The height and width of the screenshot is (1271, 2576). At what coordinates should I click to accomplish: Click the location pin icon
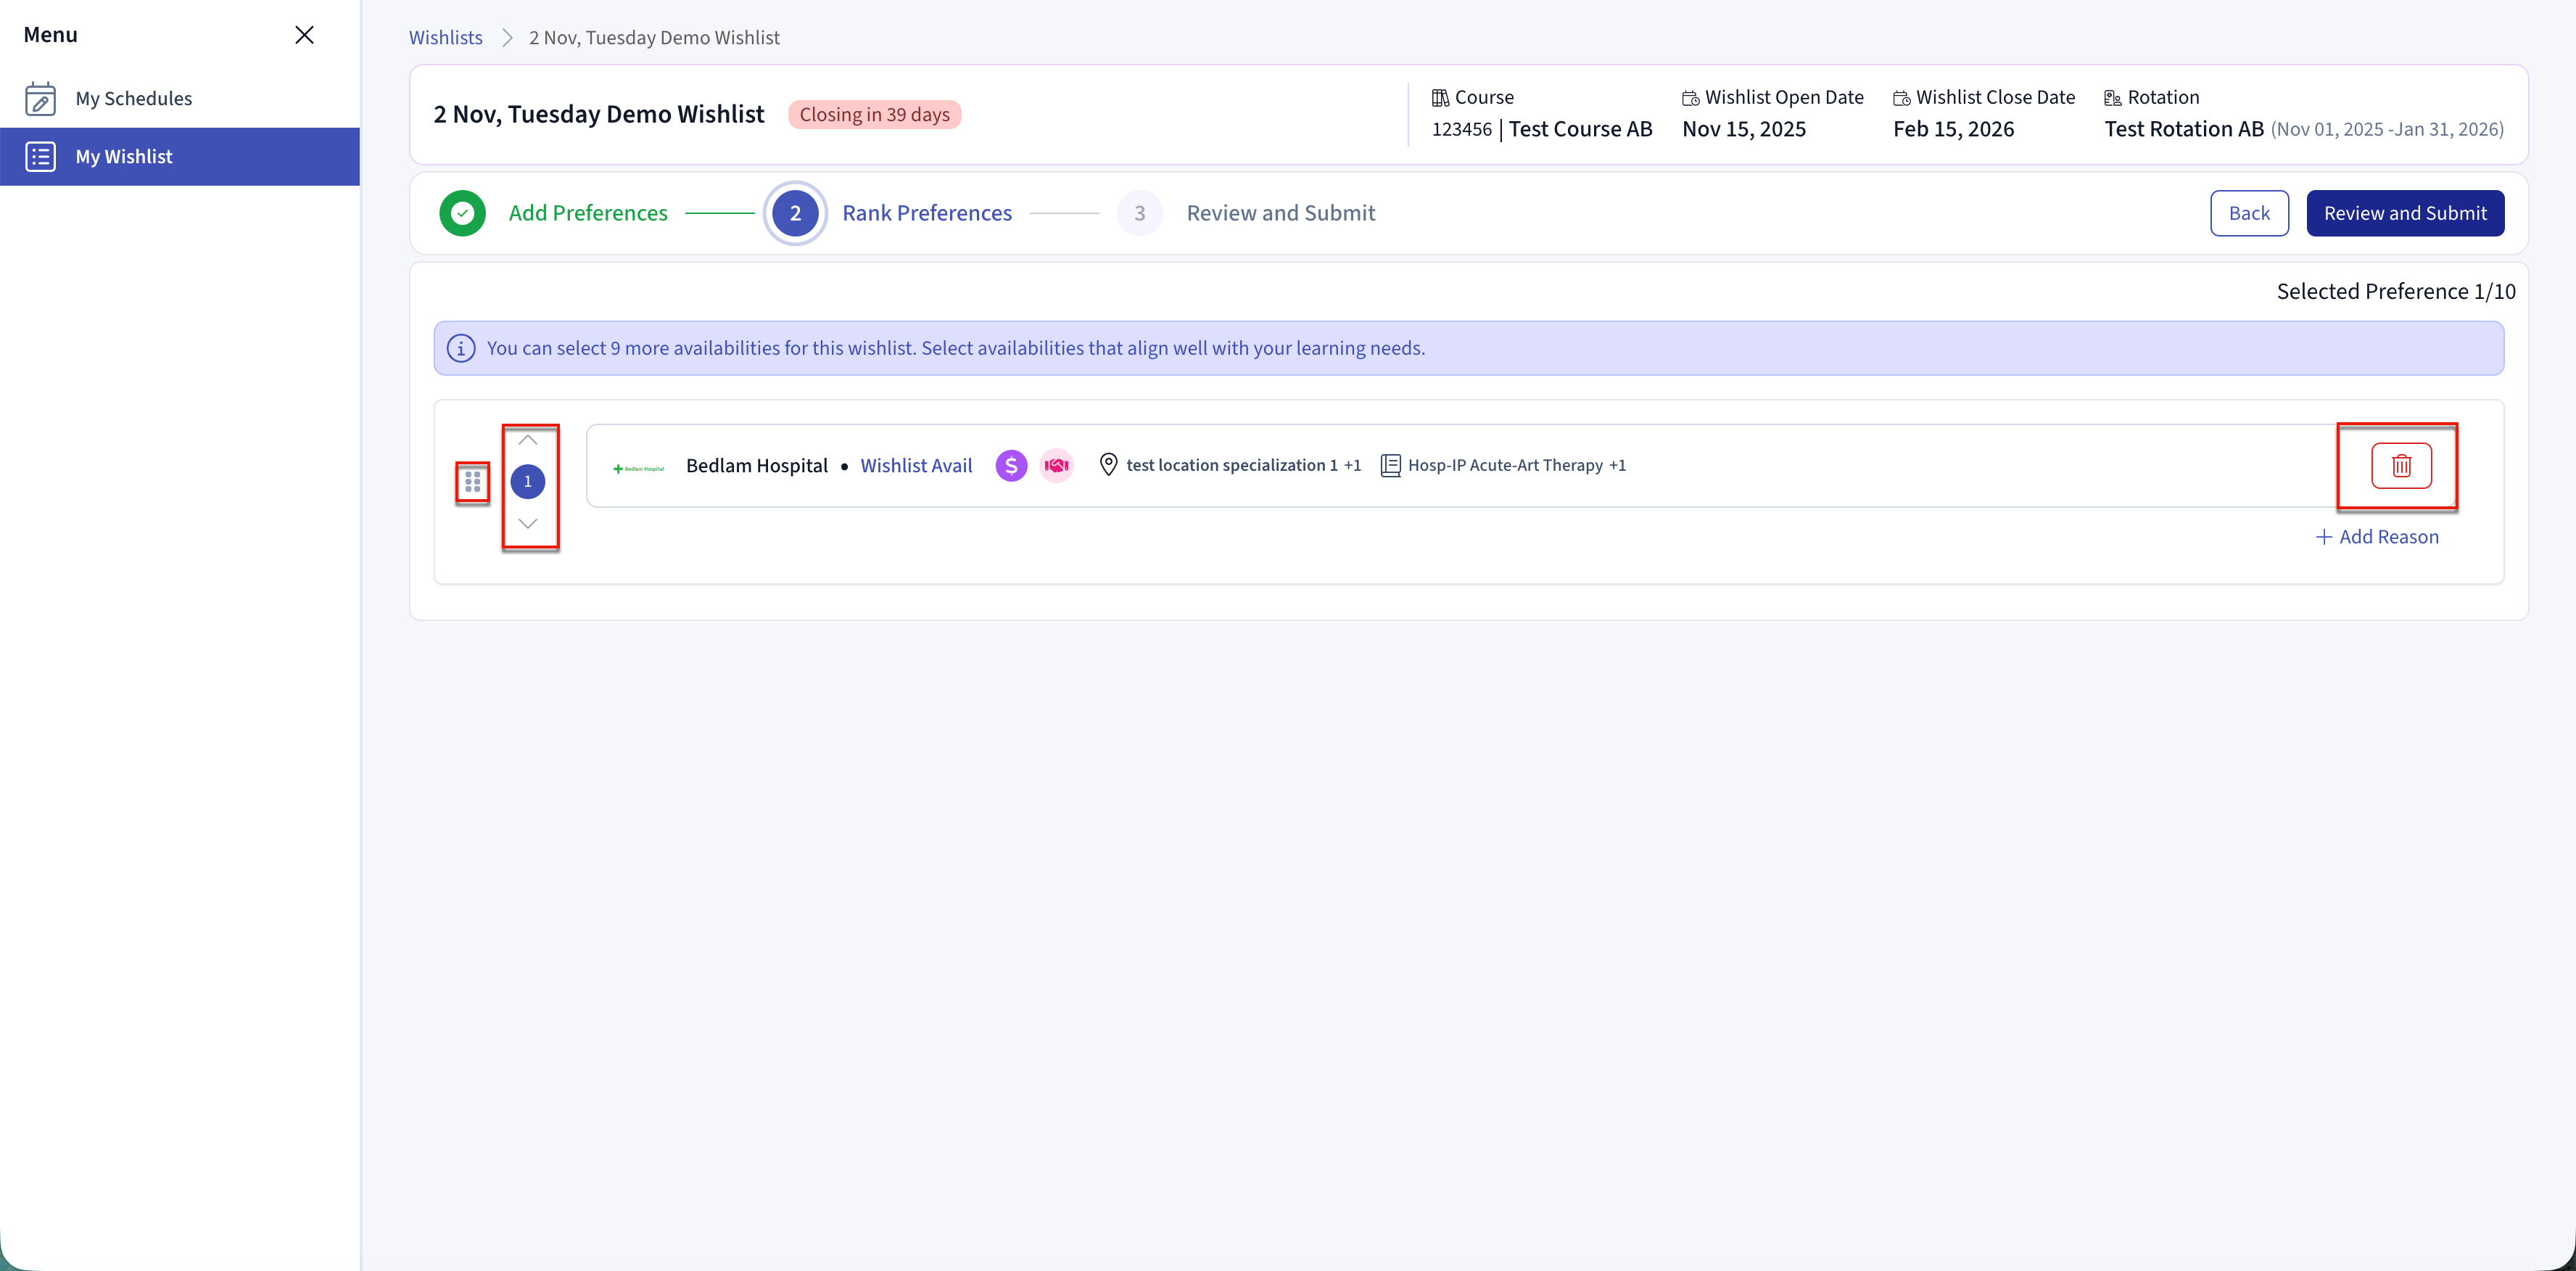[1108, 465]
